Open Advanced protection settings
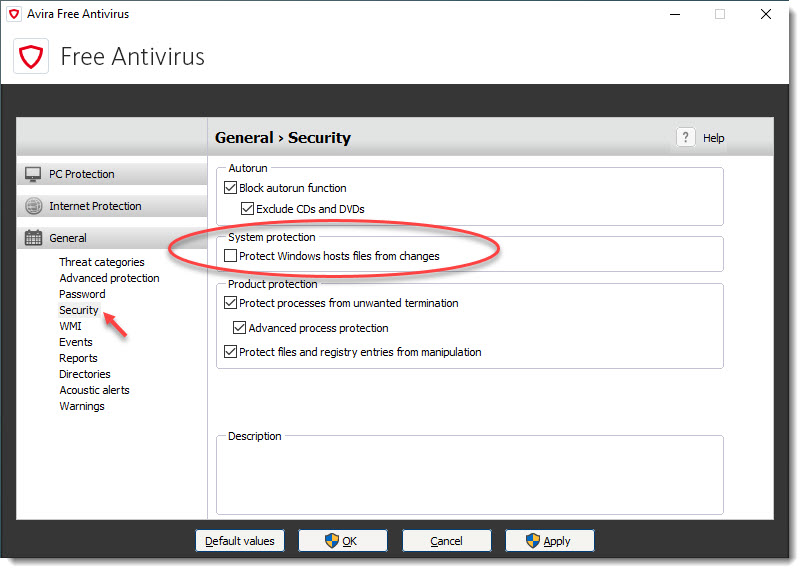Image resolution: width=804 pixels, height=573 pixels. [x=109, y=278]
